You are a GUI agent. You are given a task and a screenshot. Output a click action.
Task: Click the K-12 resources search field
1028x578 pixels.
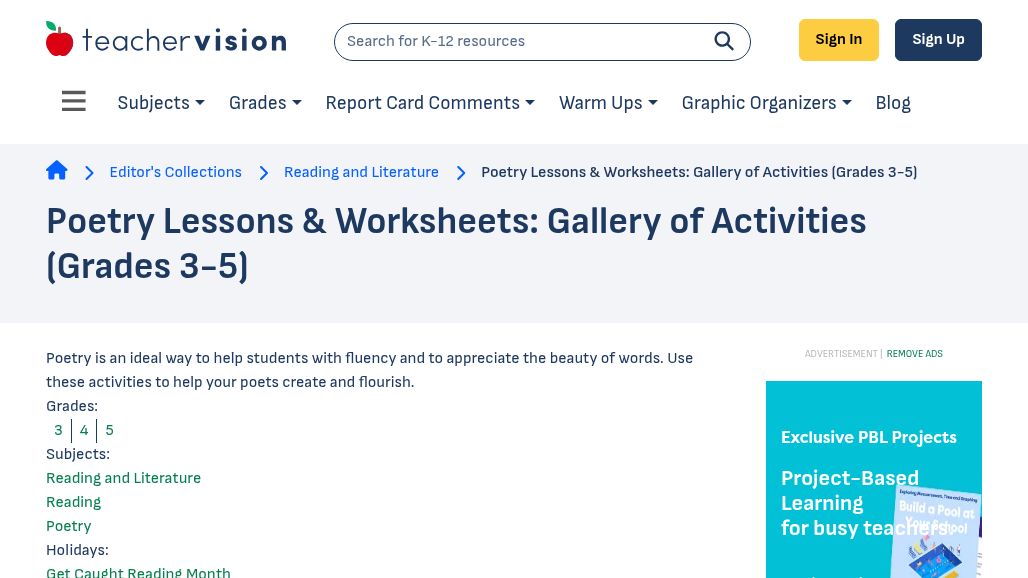520,41
